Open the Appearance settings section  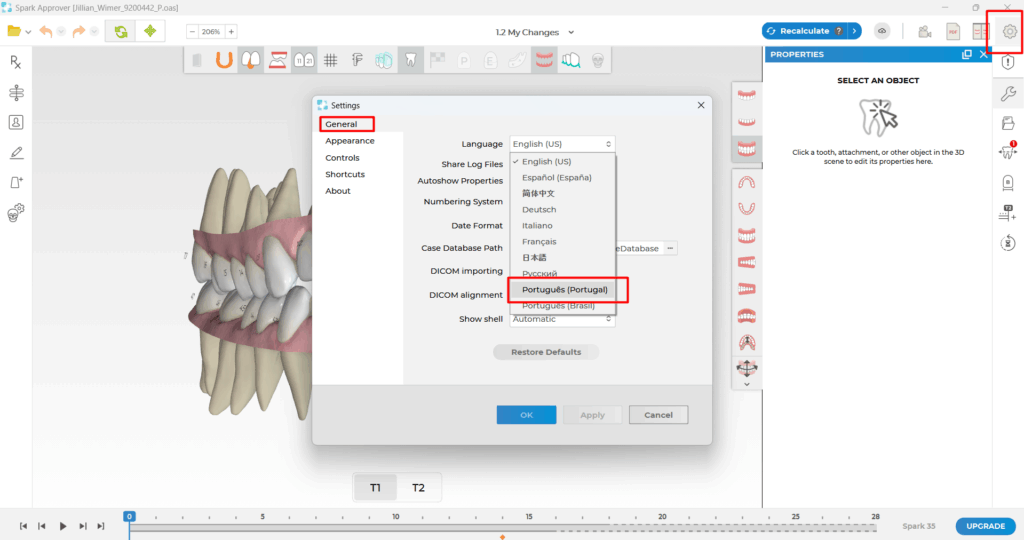(349, 141)
